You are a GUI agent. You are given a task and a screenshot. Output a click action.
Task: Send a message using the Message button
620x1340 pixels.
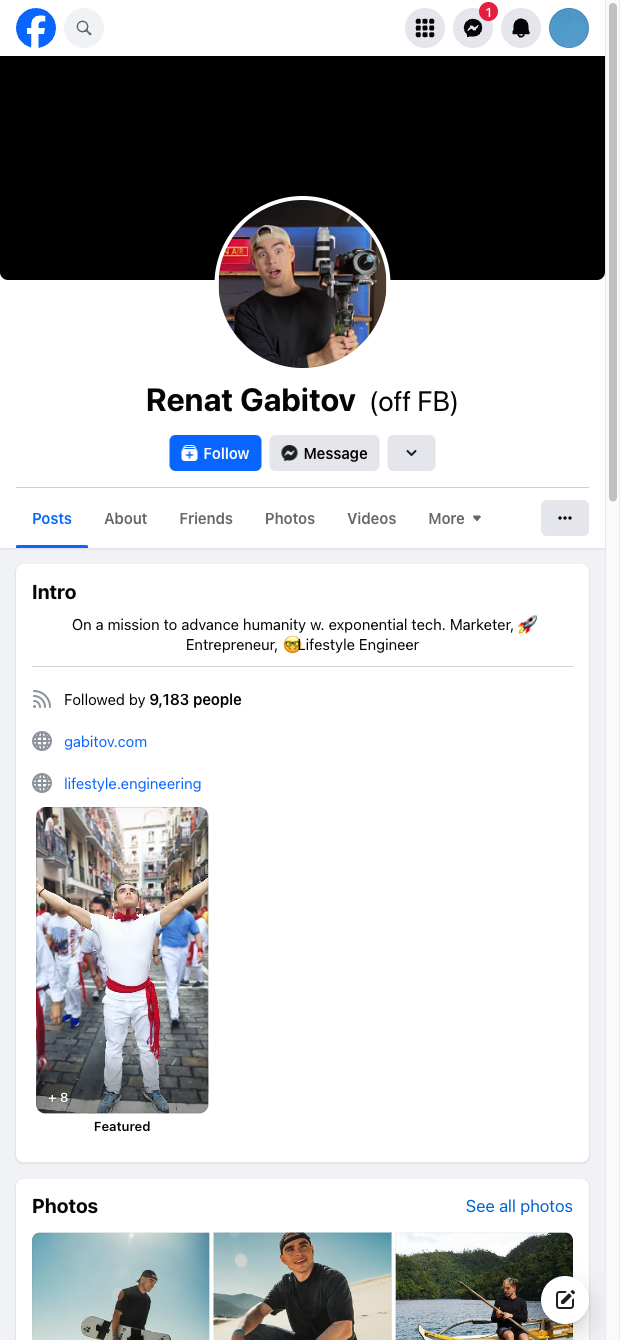[324, 453]
